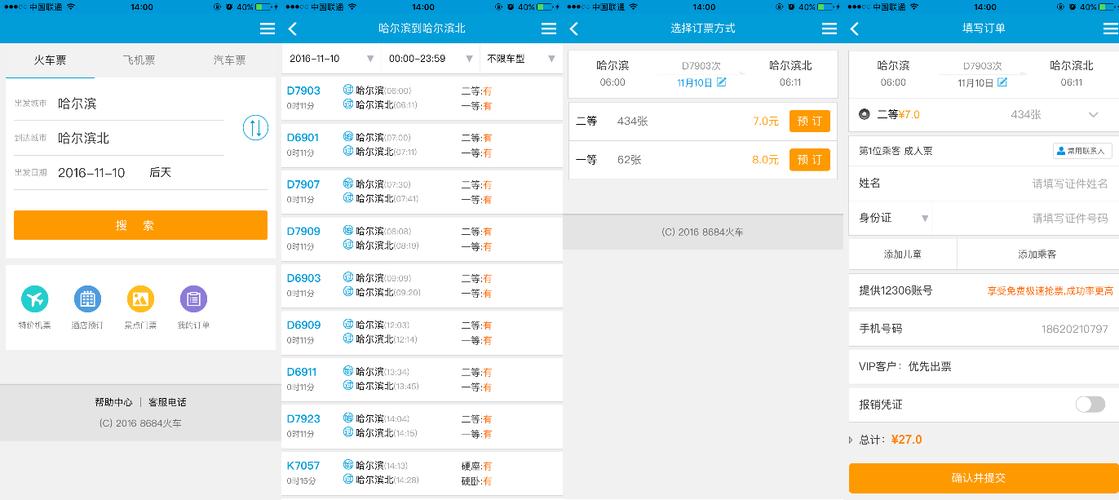
Task: Open hamburger menu on 选择订票方式 screen
Action: tap(829, 29)
